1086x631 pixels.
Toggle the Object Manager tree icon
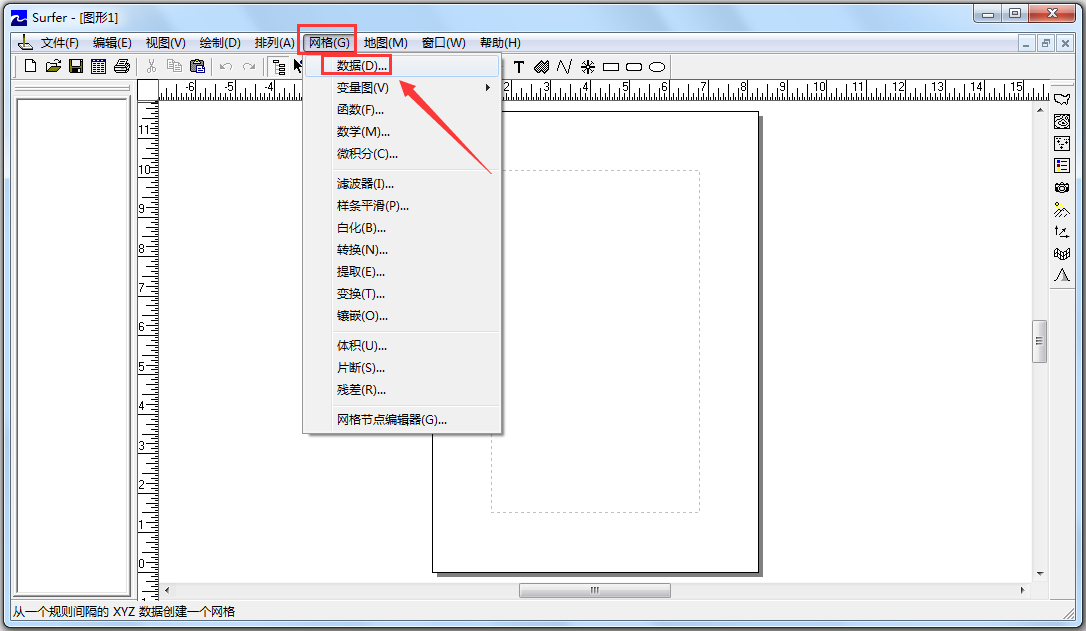click(279, 66)
